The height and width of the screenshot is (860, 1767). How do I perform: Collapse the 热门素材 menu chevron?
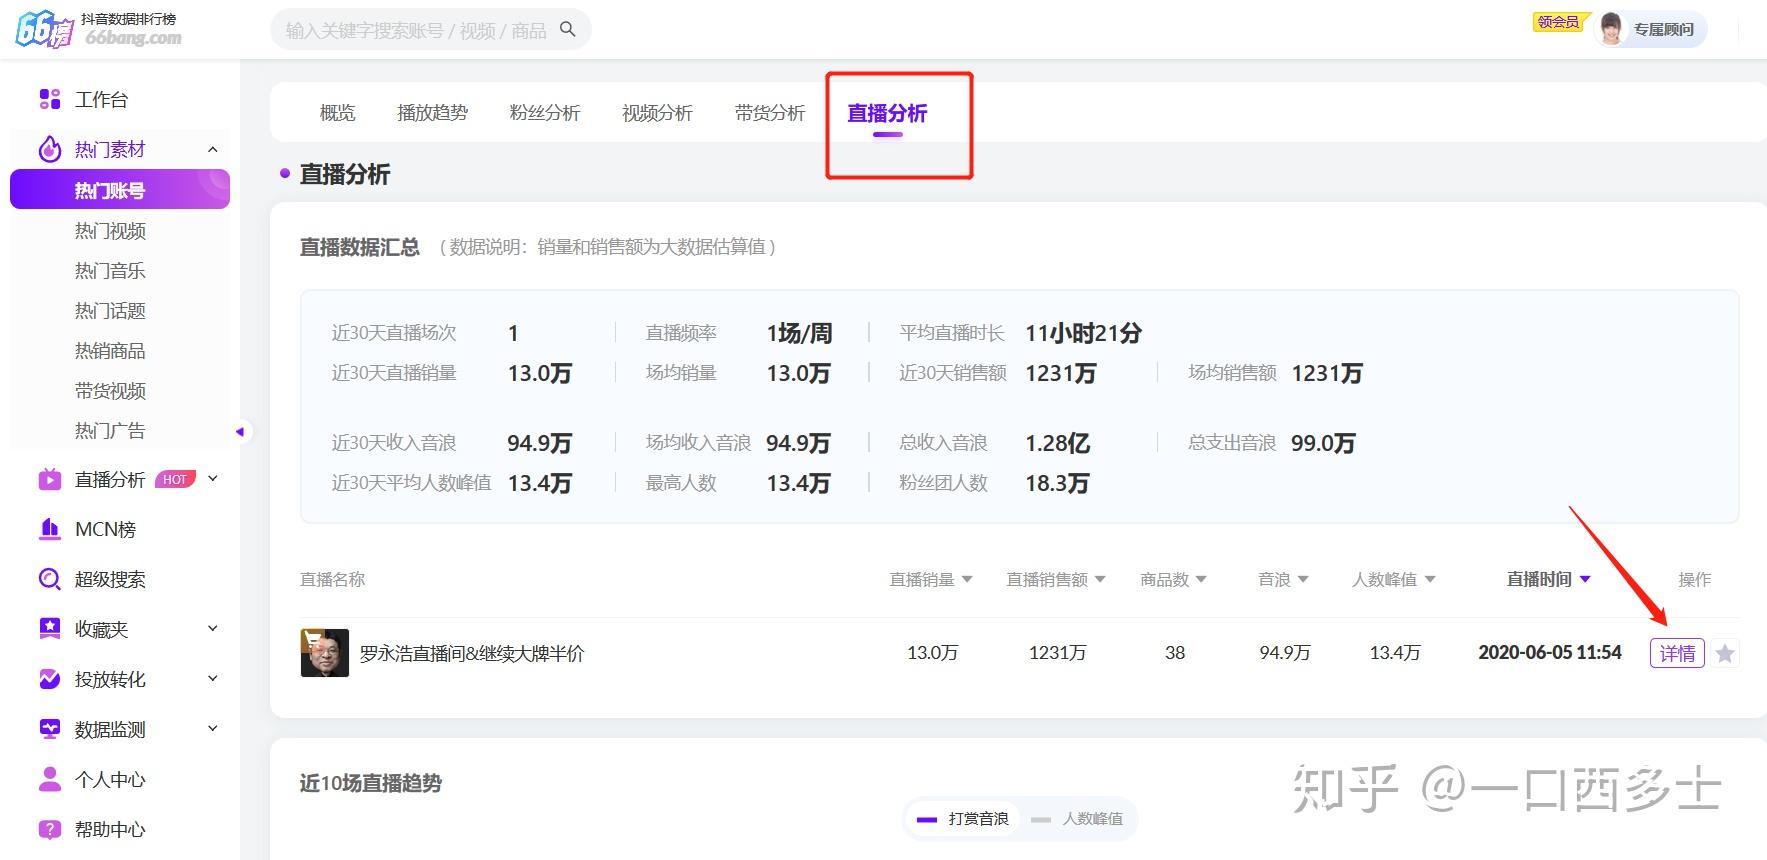212,149
